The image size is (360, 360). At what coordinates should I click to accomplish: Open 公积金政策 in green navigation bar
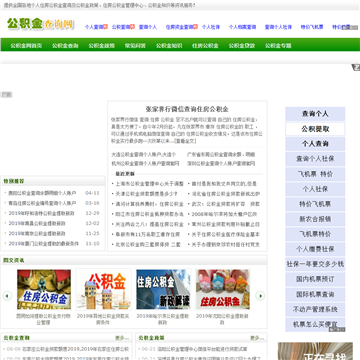click(102, 46)
